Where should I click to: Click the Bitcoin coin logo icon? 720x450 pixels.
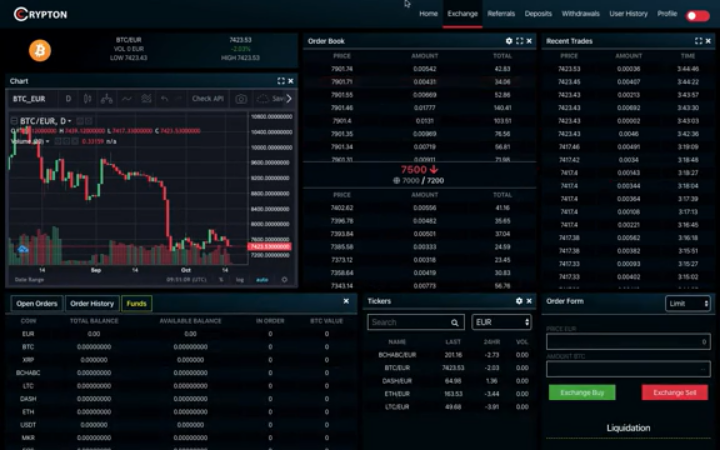40,51
